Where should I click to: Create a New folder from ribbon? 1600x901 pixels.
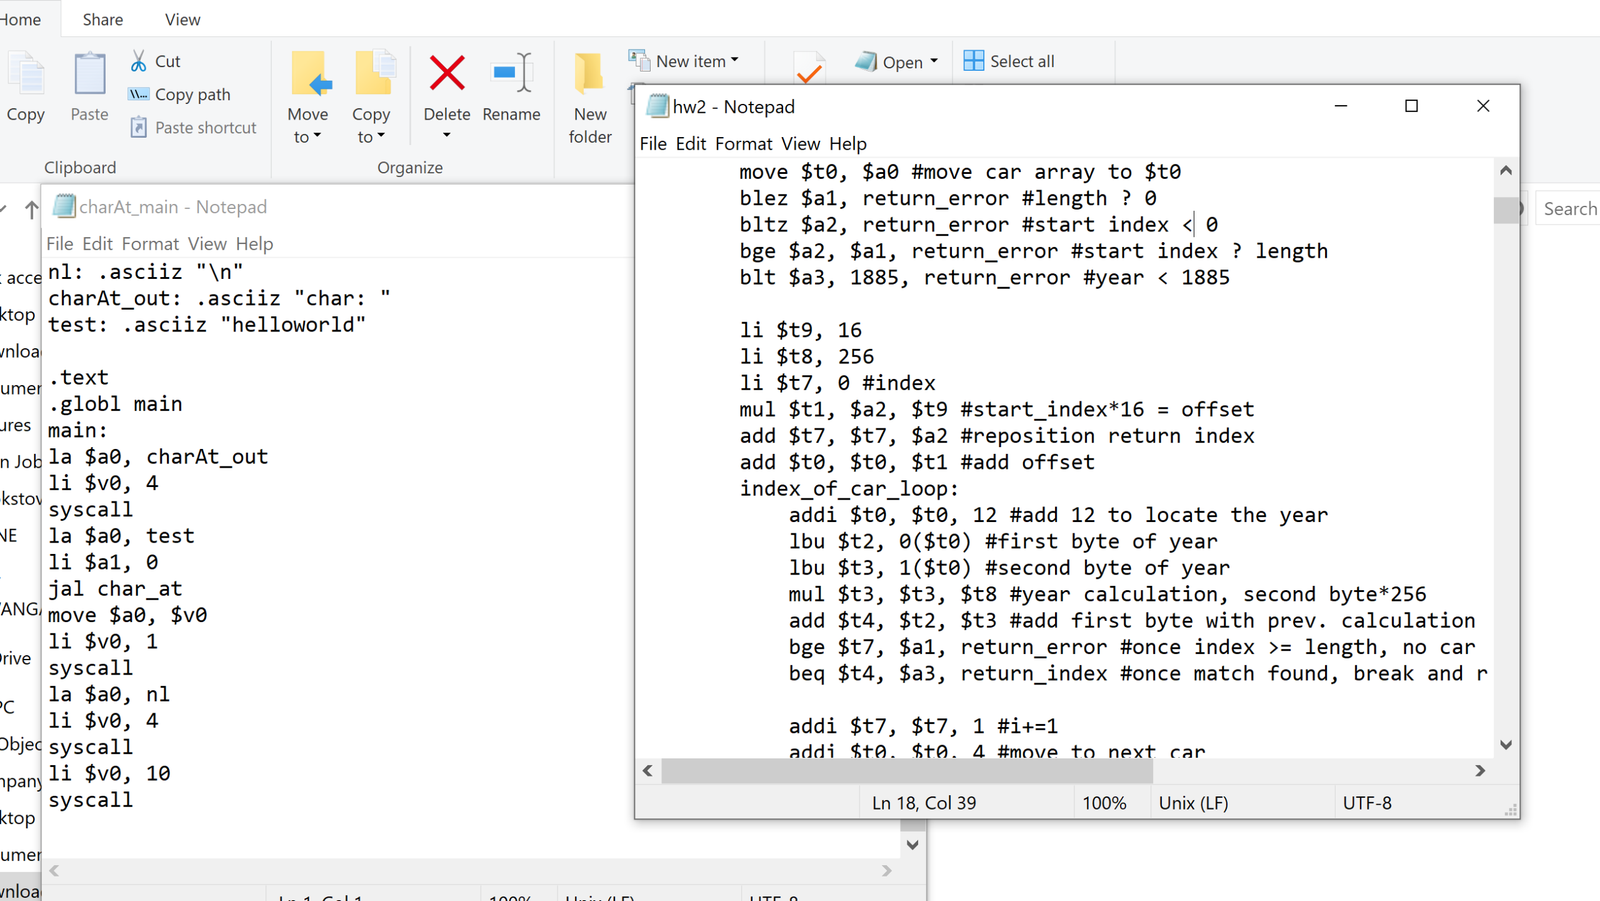point(590,98)
